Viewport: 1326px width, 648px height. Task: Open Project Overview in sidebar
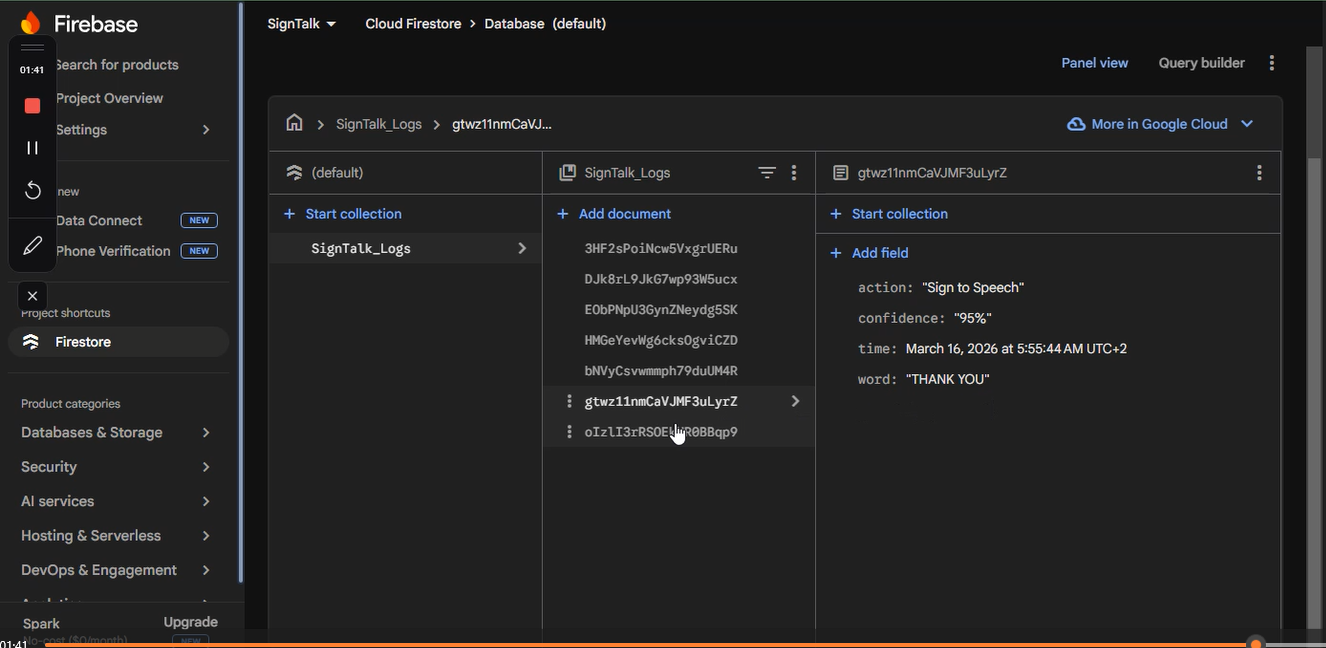pyautogui.click(x=109, y=98)
